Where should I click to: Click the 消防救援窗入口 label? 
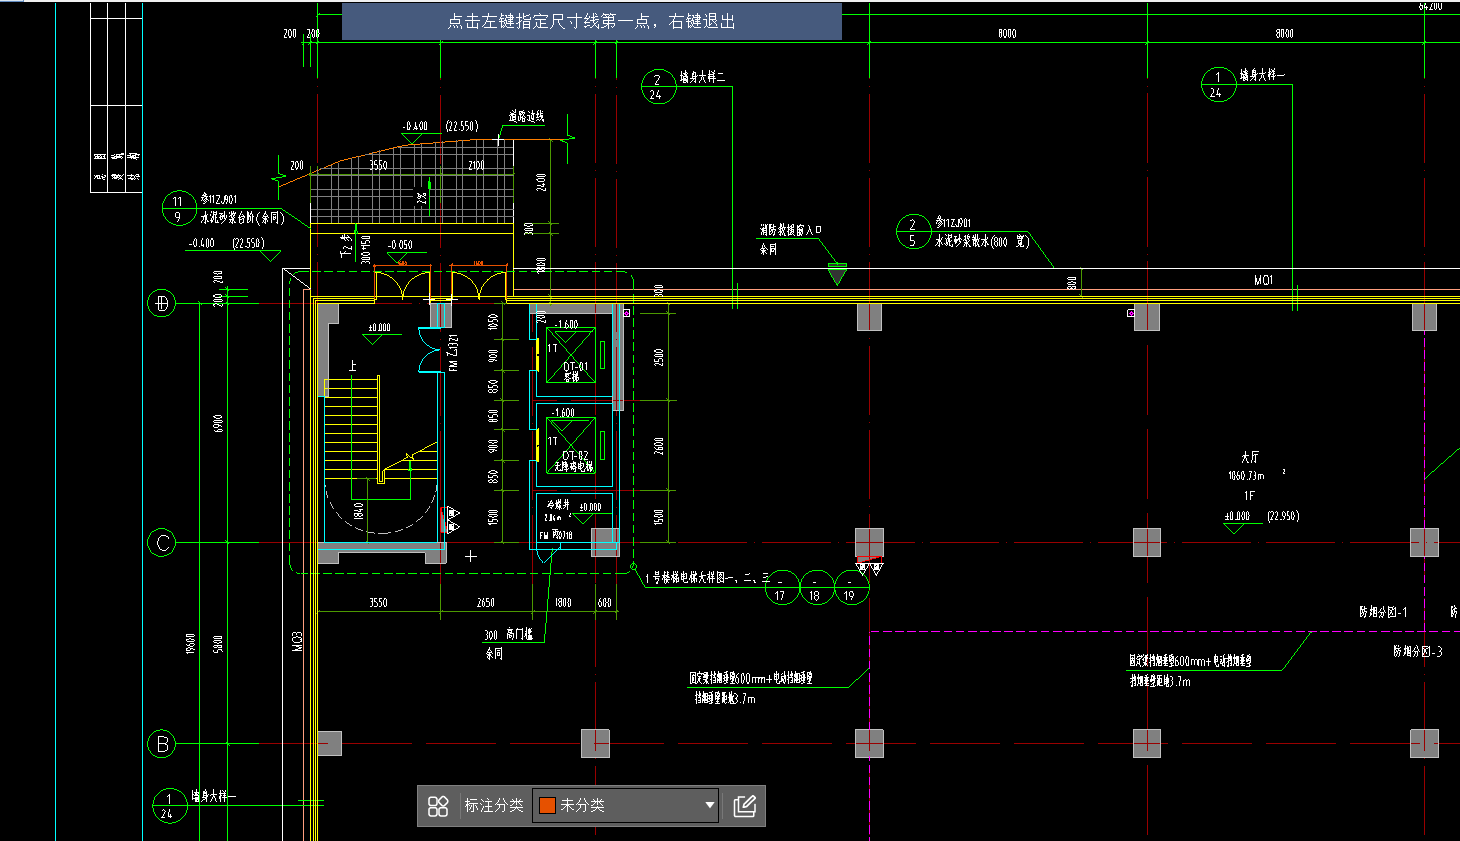click(790, 230)
